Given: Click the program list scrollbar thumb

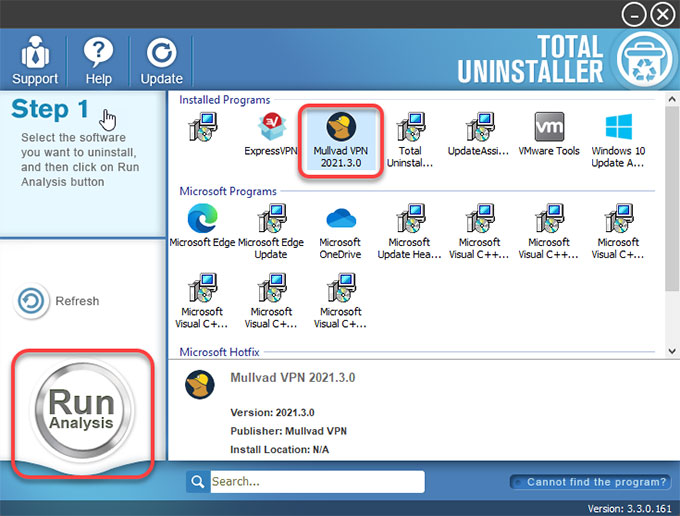Looking at the screenshot, I should click(672, 199).
